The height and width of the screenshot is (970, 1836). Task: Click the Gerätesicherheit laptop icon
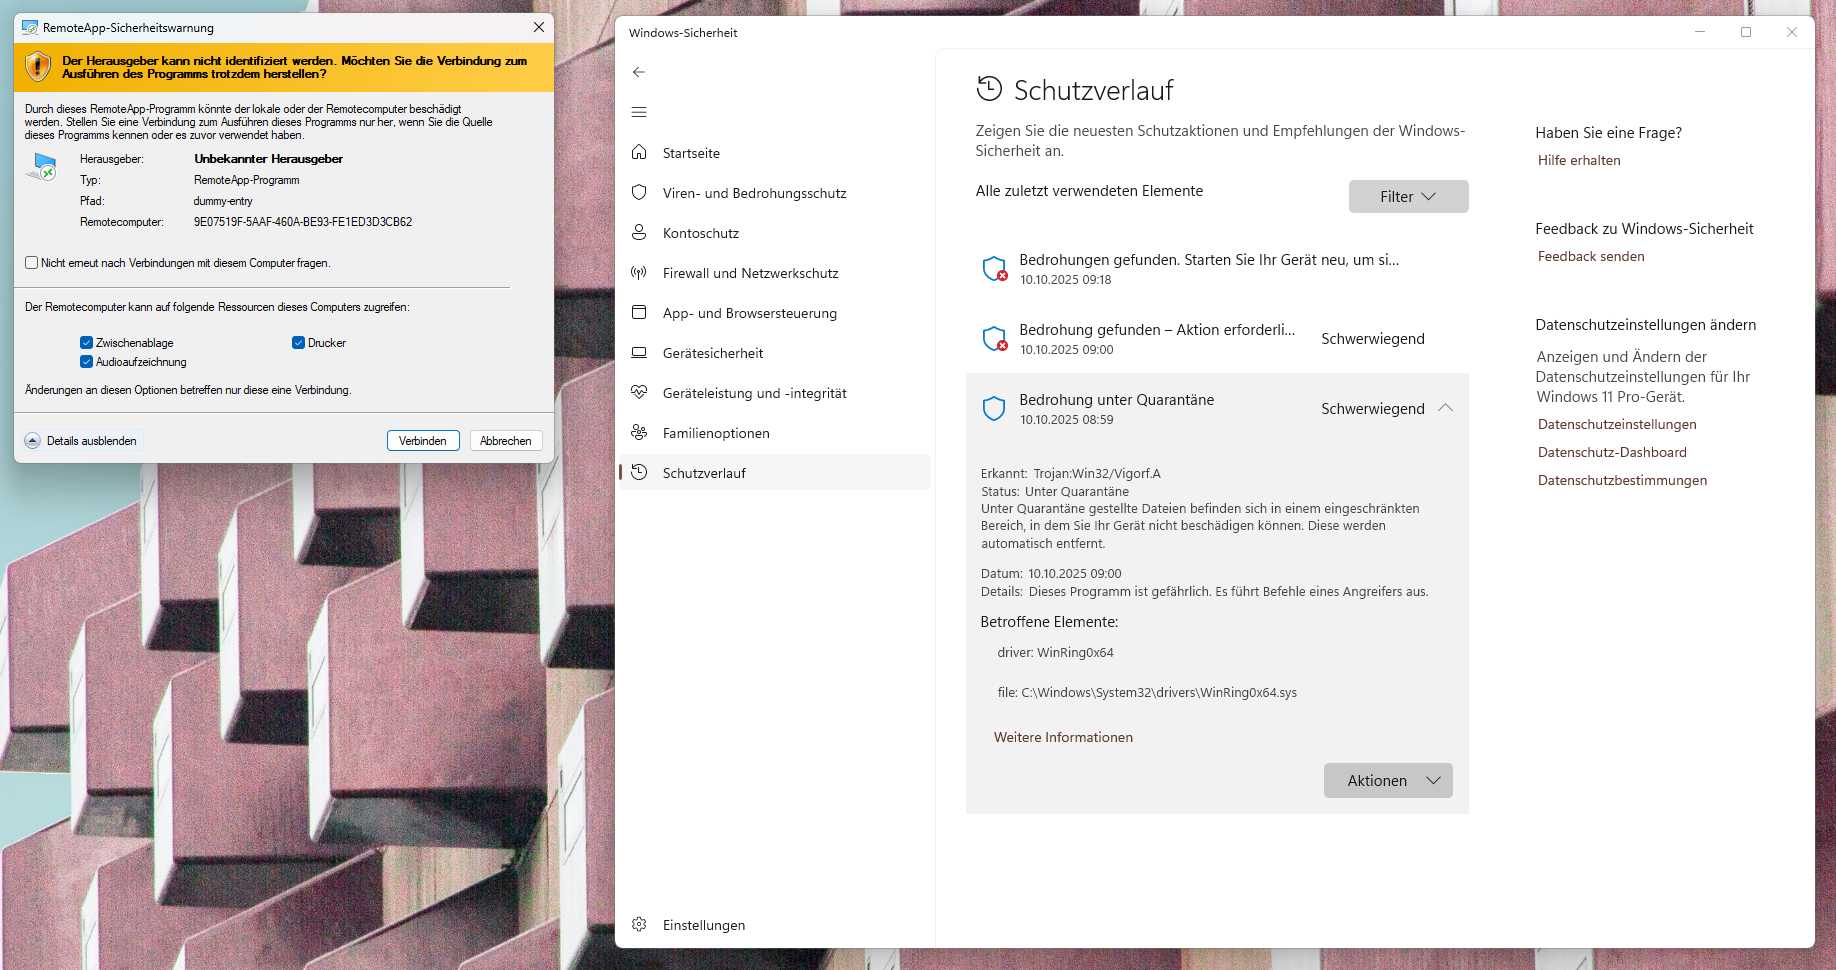(639, 352)
